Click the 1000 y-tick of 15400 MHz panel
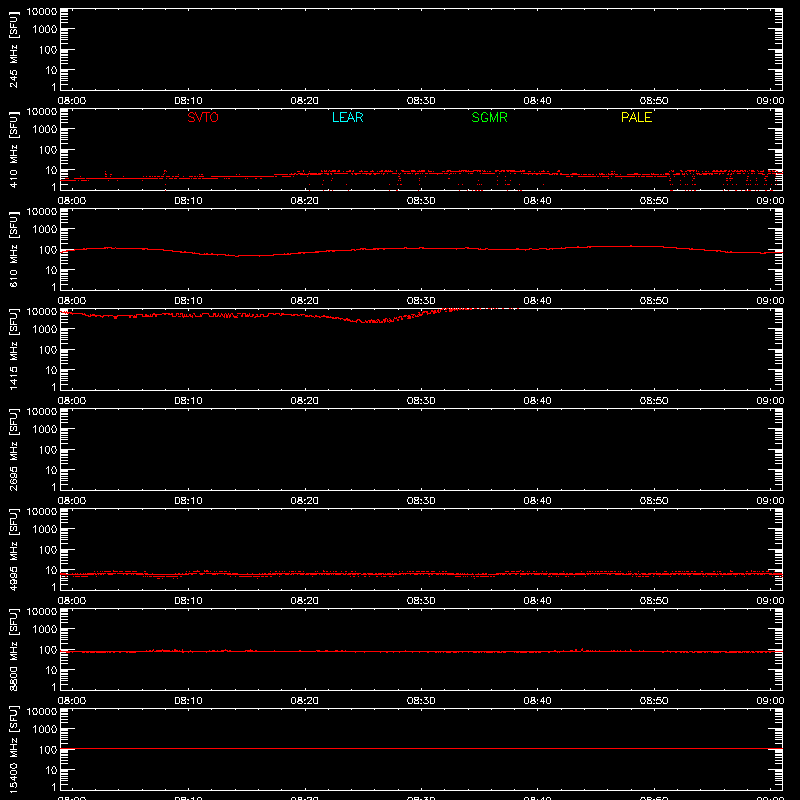The height and width of the screenshot is (800, 800). coord(45,730)
